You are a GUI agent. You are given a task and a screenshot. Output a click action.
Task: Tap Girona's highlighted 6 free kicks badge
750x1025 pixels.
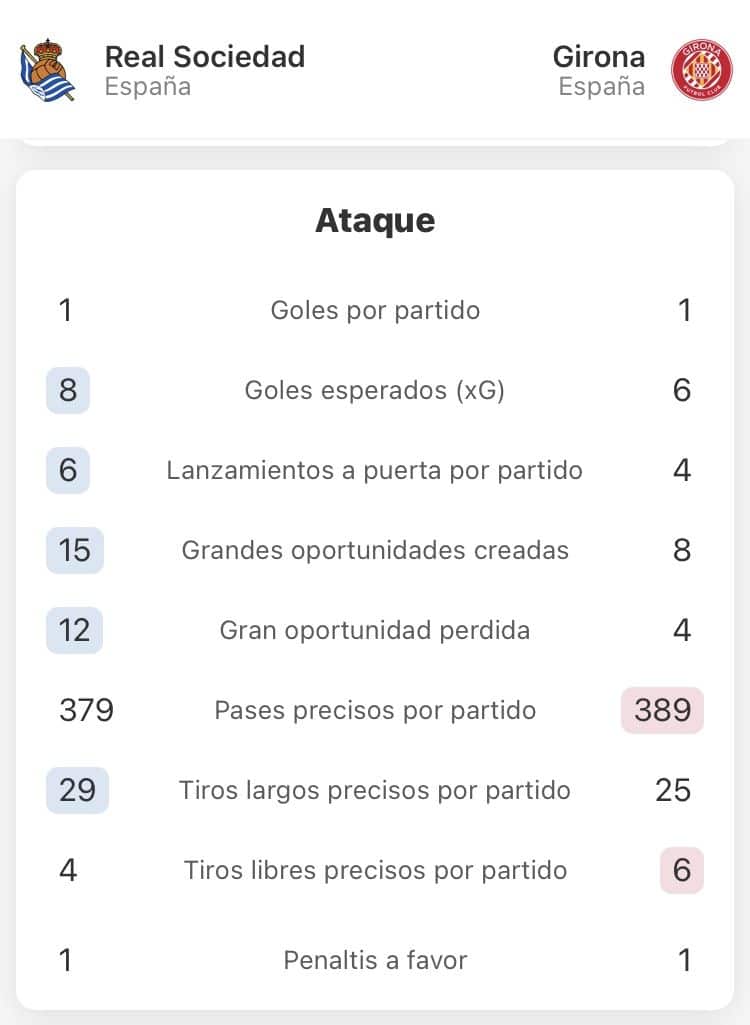(682, 870)
